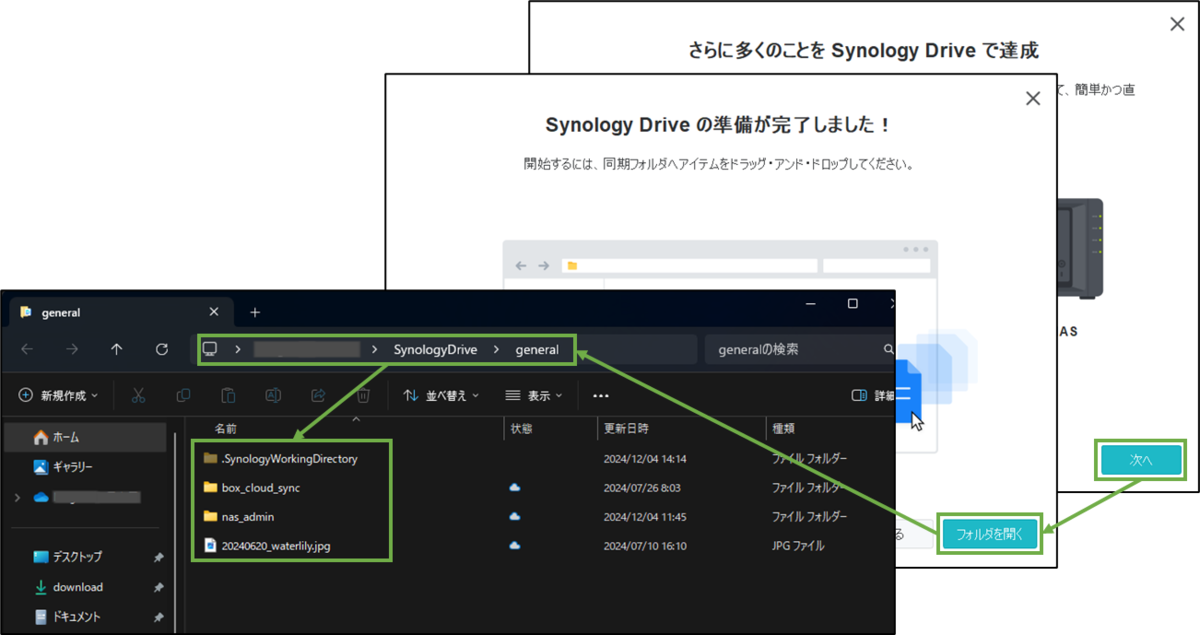Add a new Explorer tab
This screenshot has width=1200, height=635.
click(254, 312)
